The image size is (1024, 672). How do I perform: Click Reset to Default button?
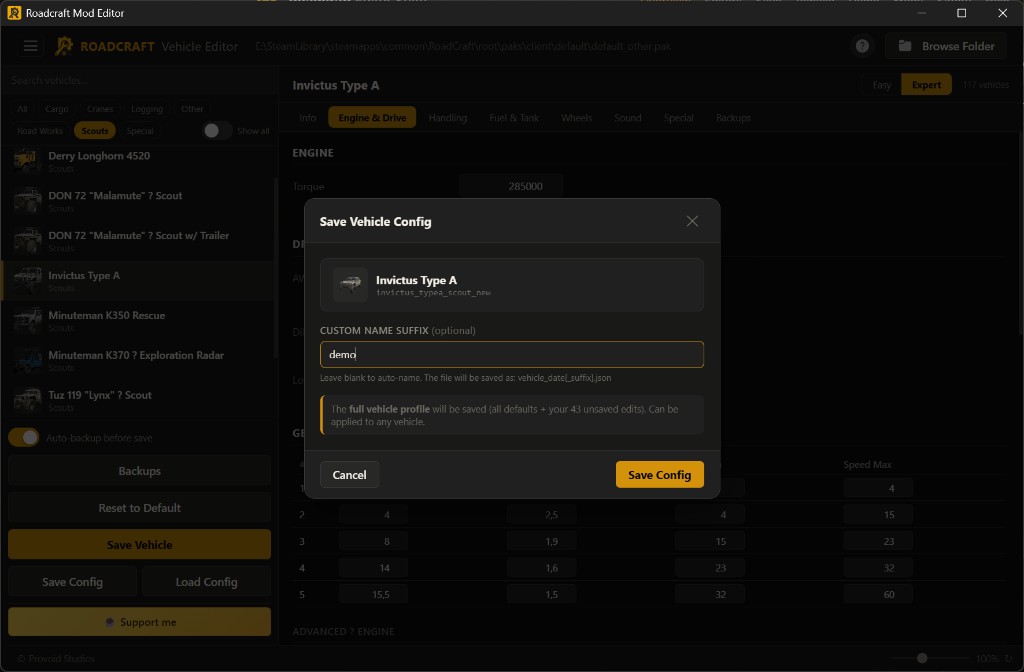pos(139,507)
